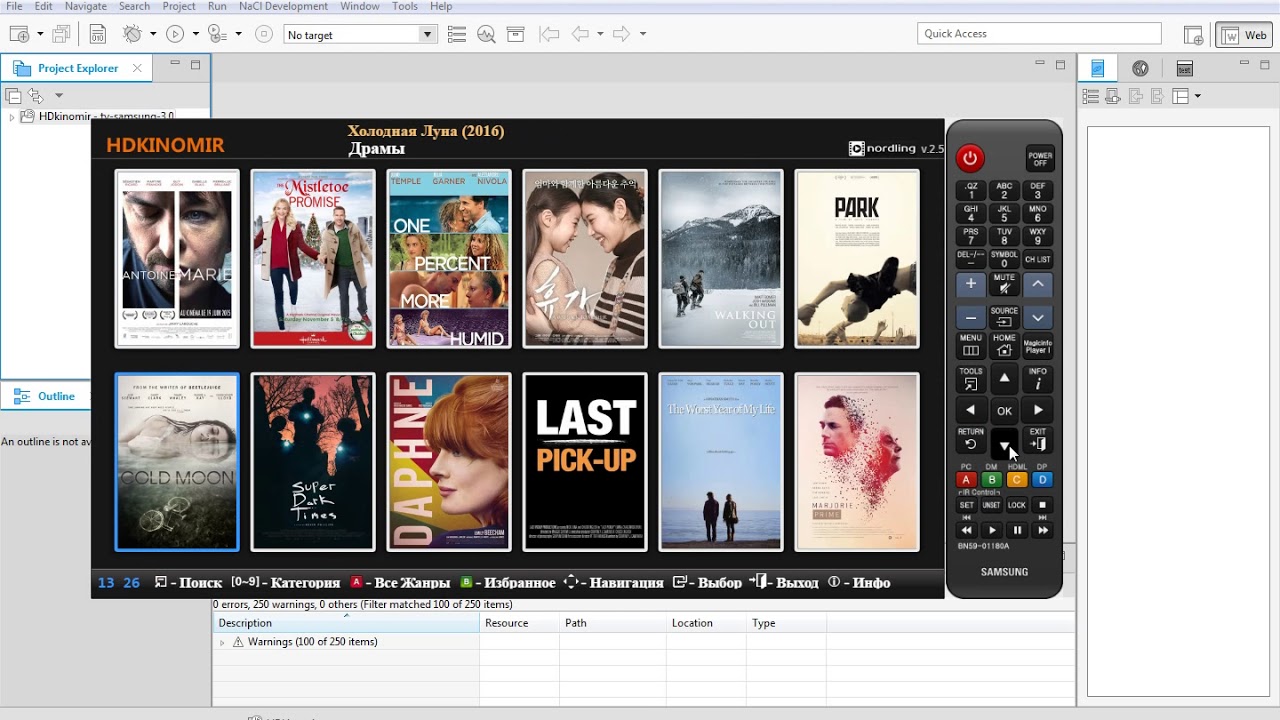Click the Open Perspective icon
1280x720 pixels.
point(1193,35)
